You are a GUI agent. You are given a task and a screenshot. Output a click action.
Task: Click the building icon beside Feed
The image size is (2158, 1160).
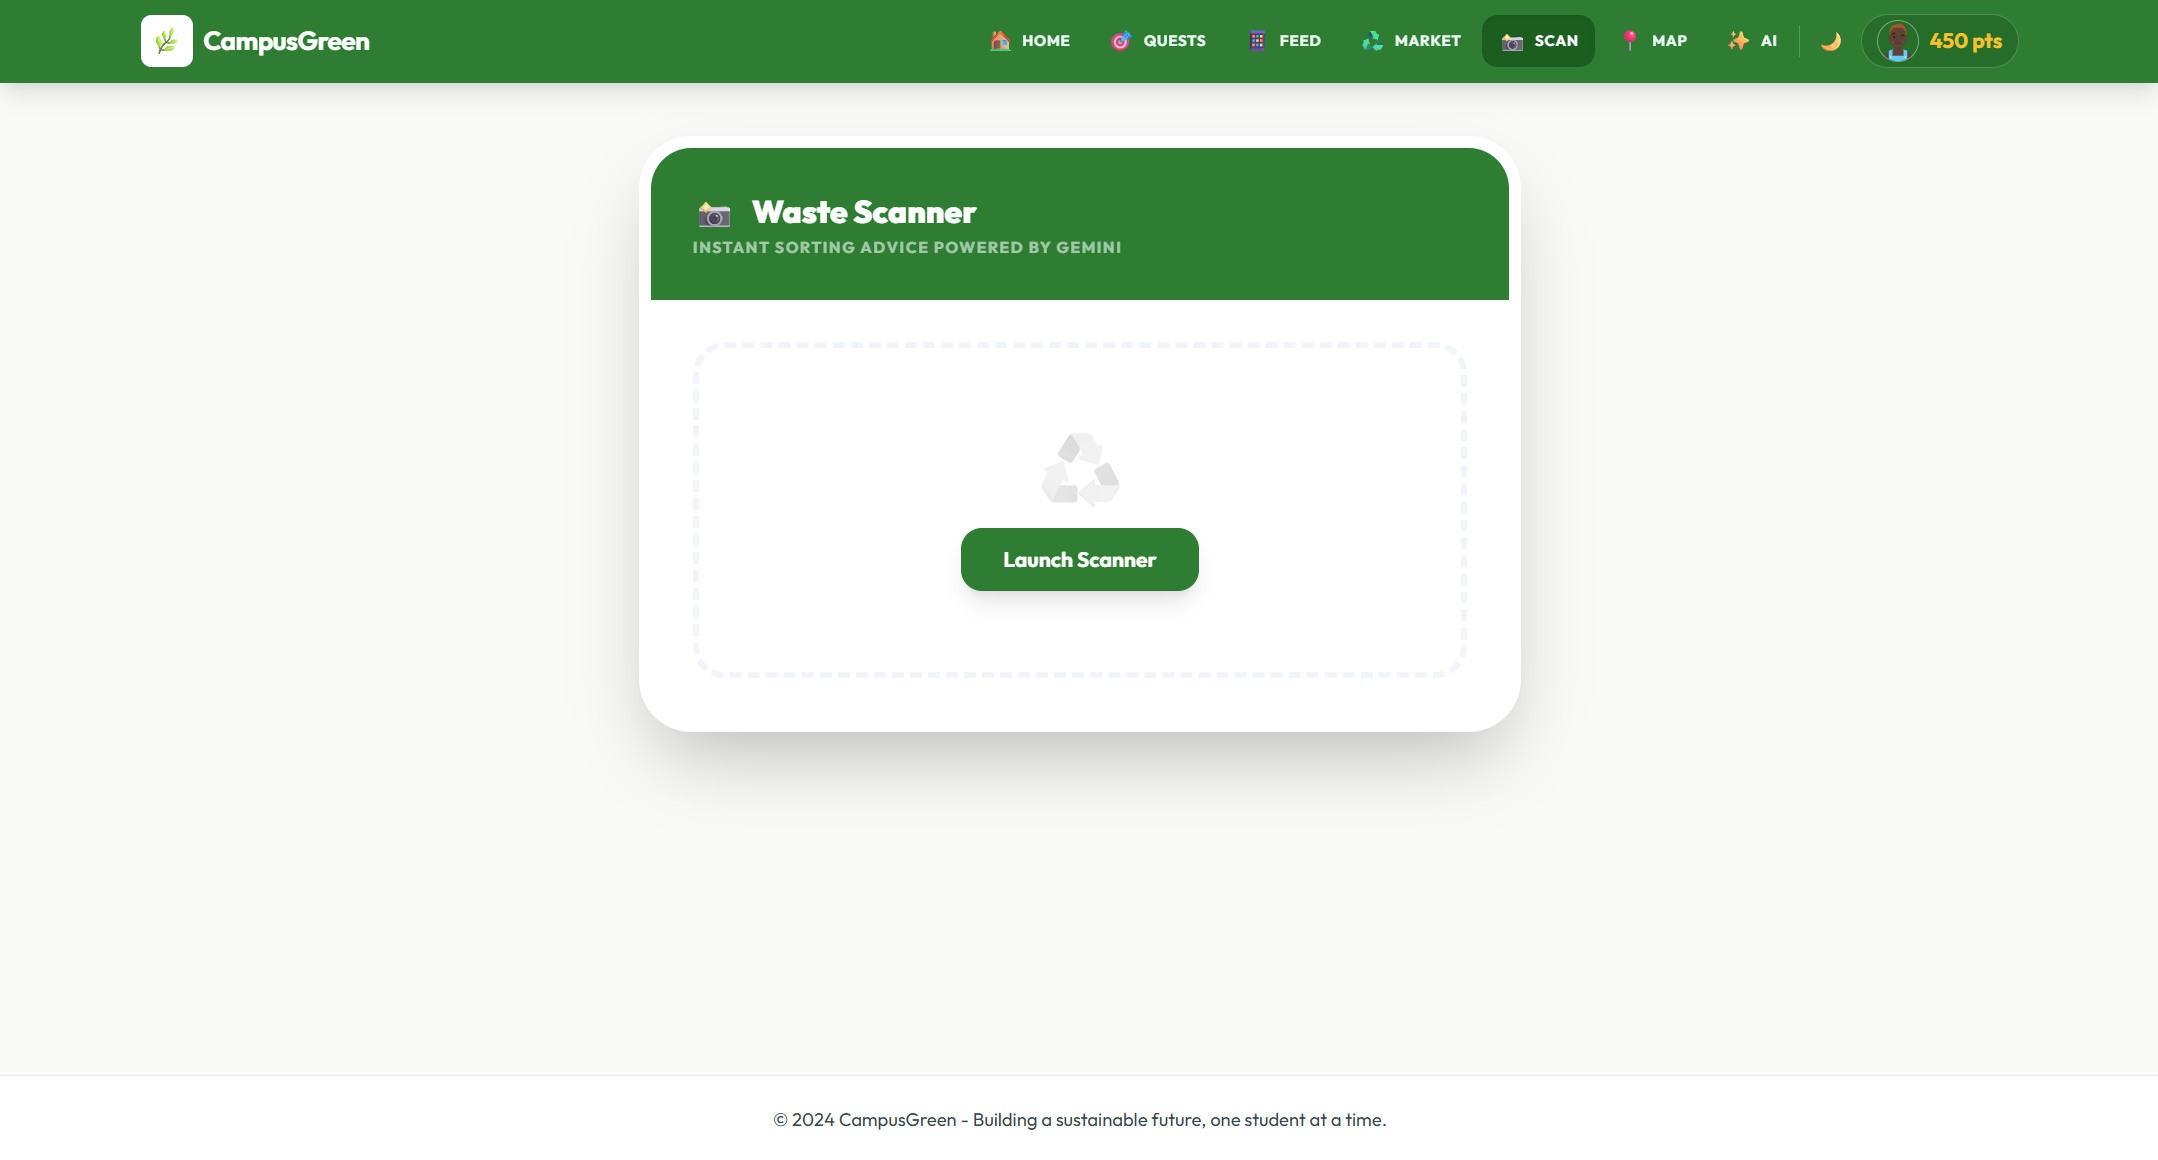coord(1257,41)
